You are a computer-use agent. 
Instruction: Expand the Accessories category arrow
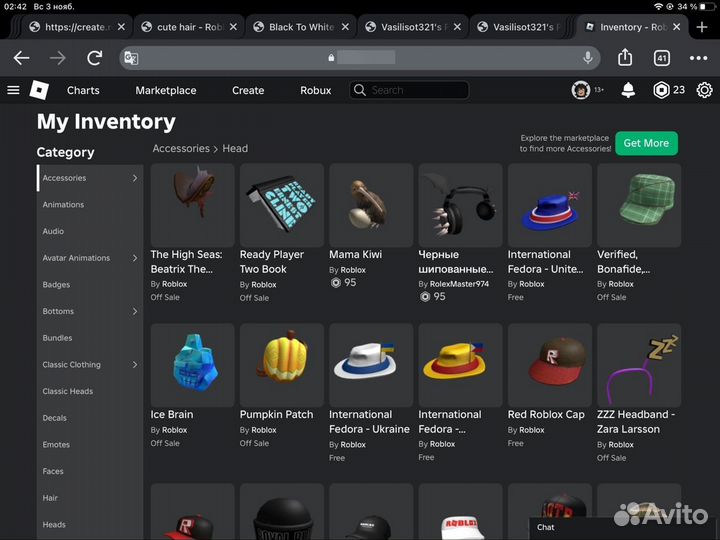(135, 178)
